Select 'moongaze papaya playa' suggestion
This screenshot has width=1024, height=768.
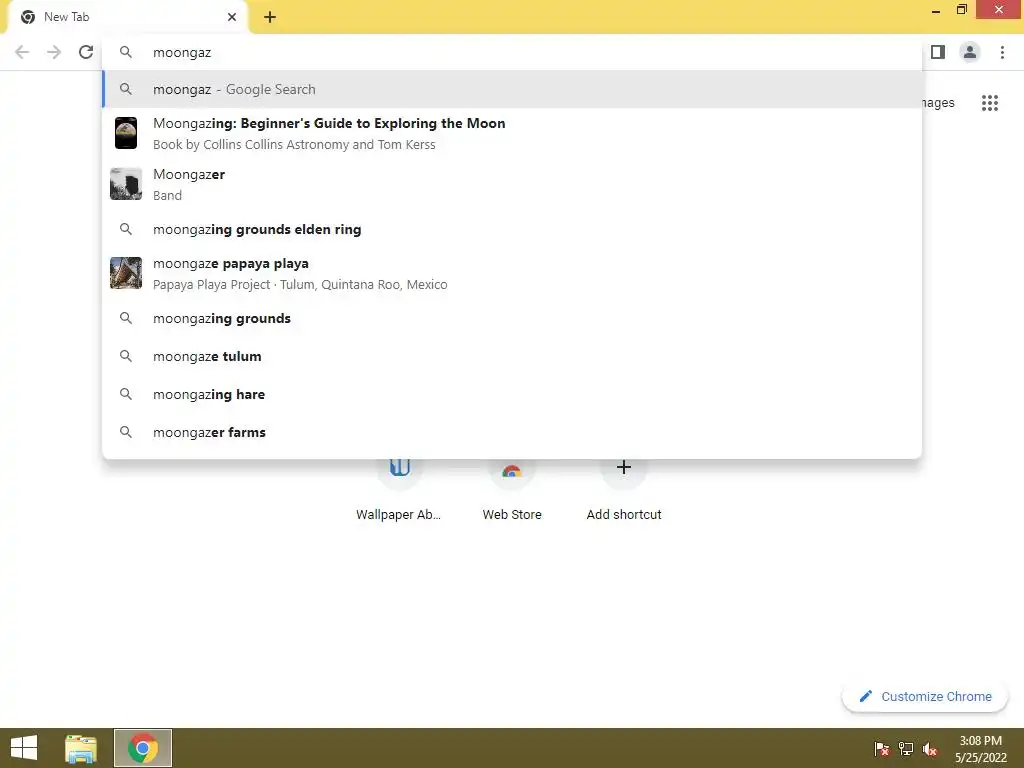[513, 274]
